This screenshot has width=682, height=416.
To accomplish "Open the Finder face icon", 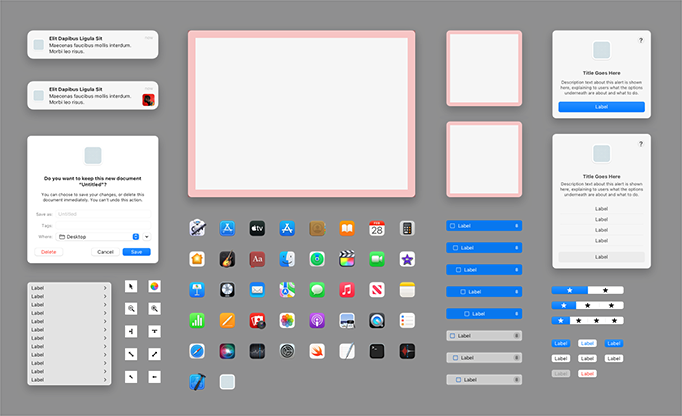I will click(287, 259).
